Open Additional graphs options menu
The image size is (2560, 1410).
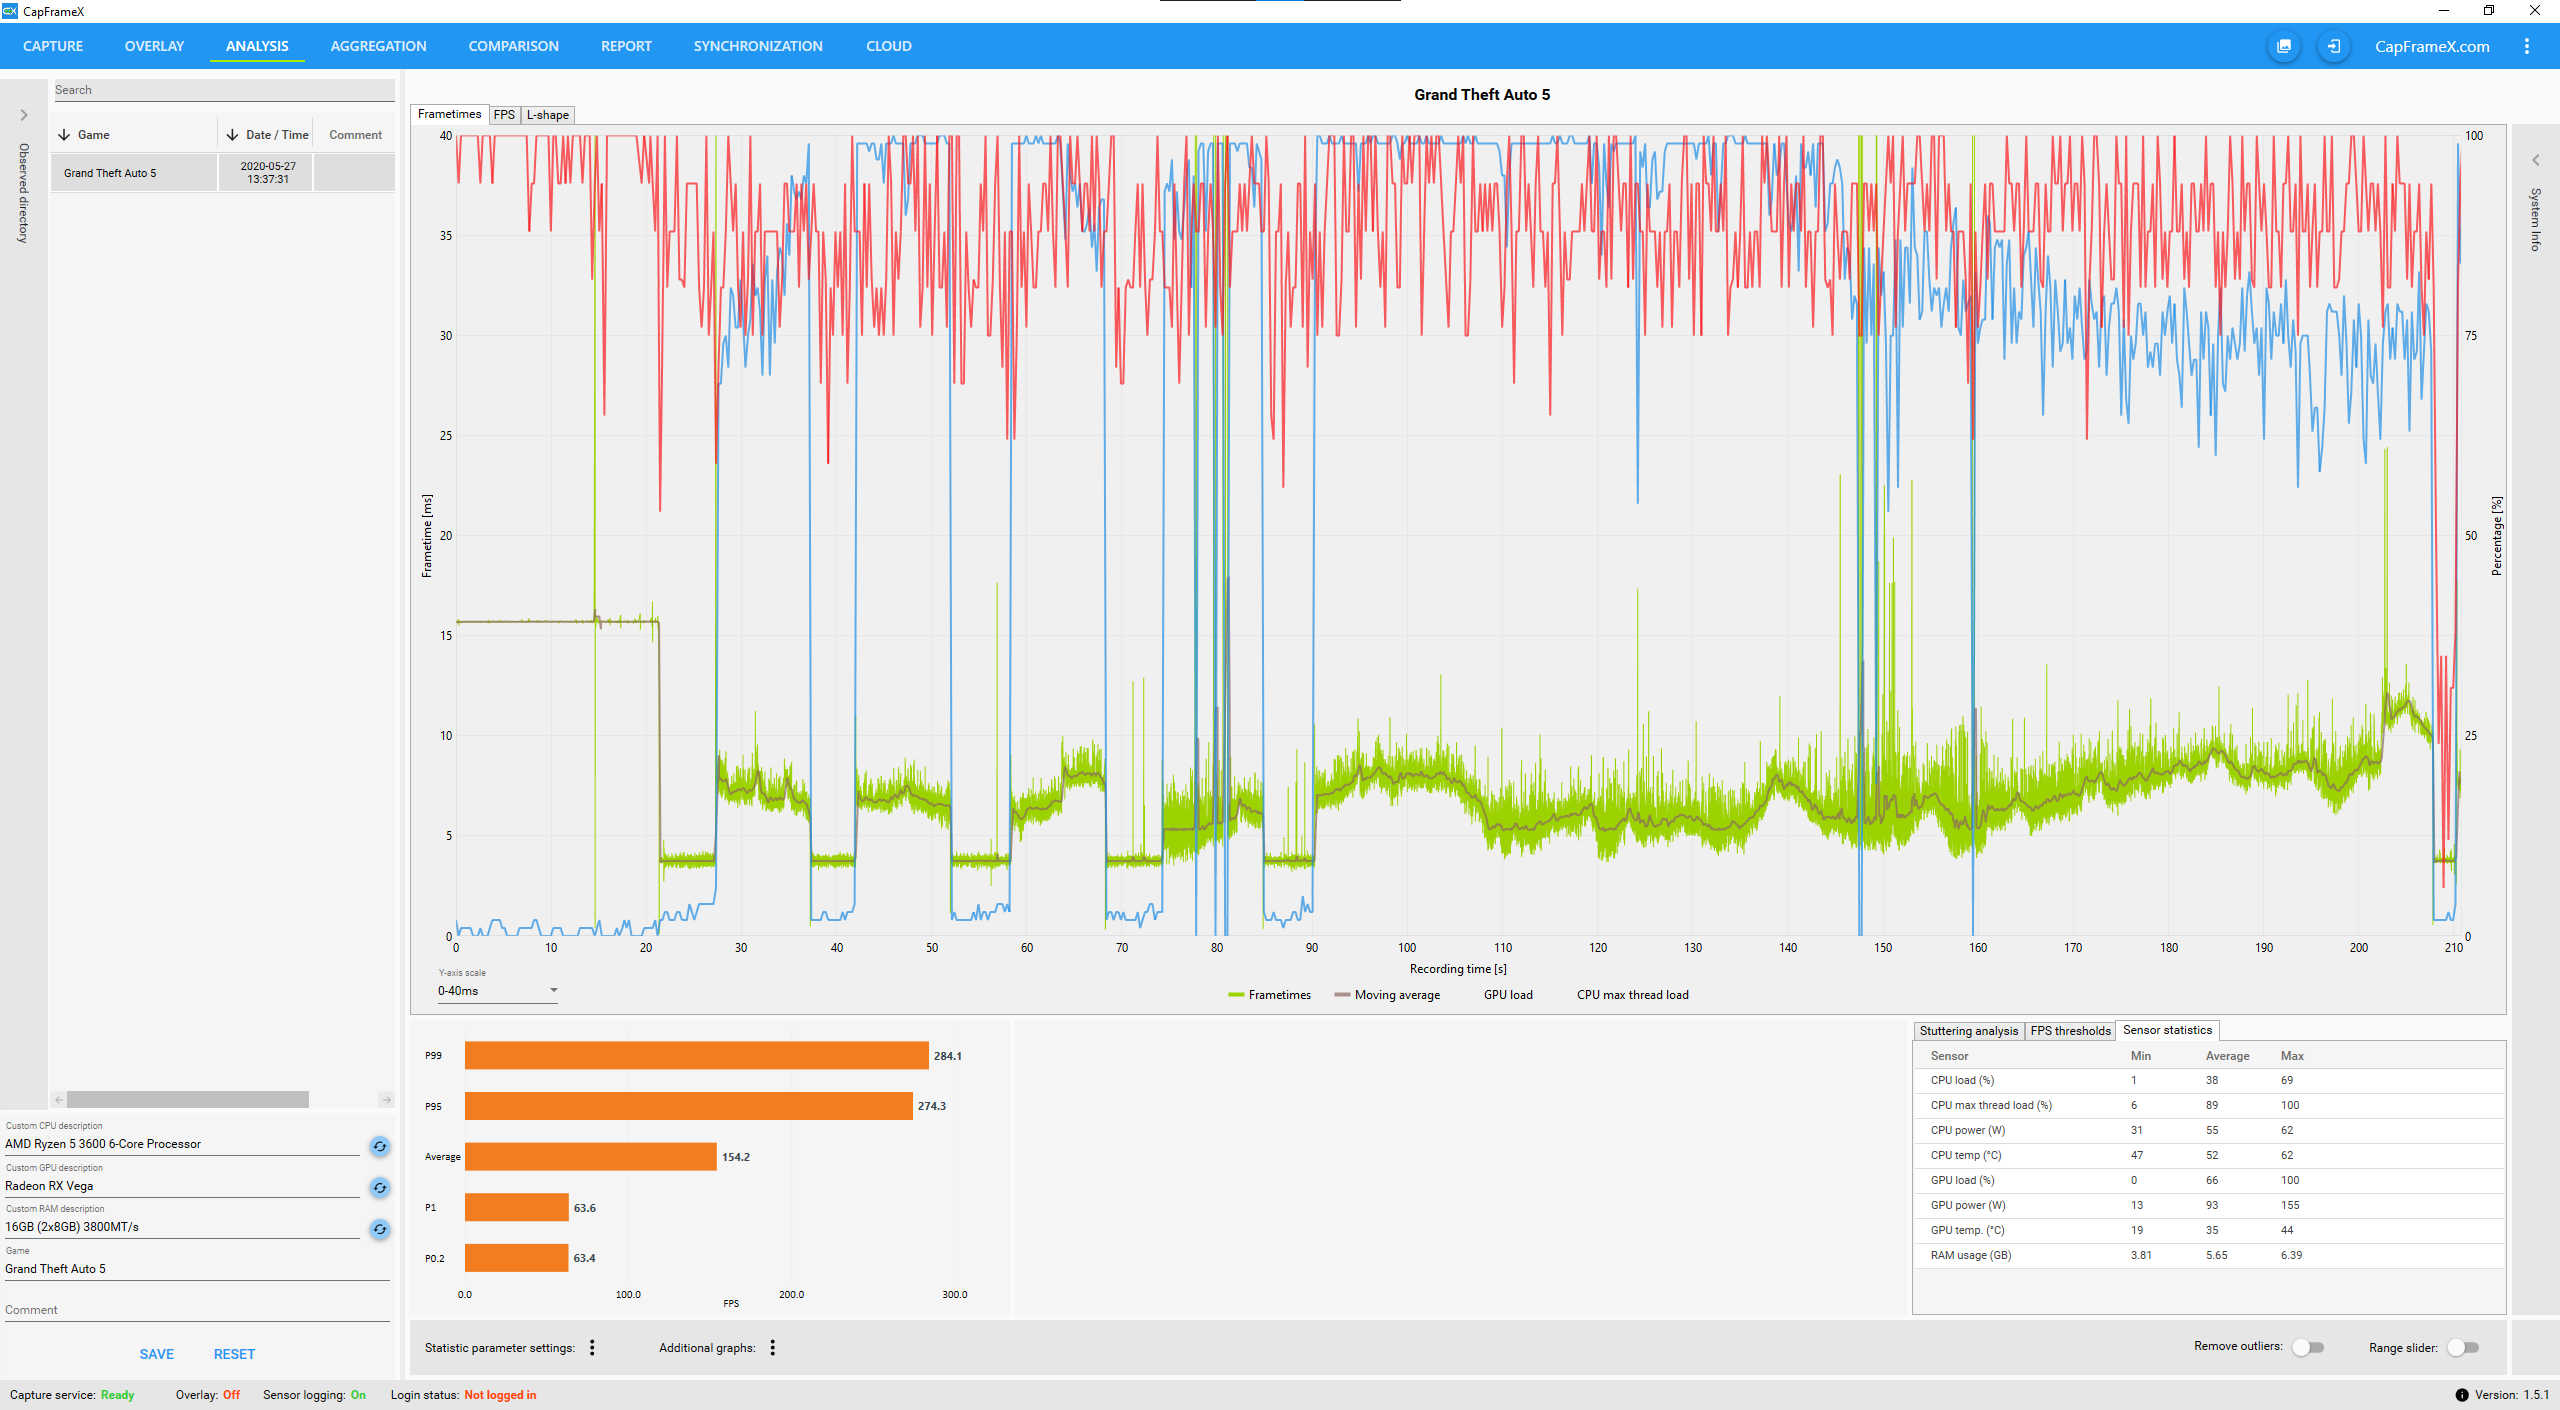pos(772,1348)
